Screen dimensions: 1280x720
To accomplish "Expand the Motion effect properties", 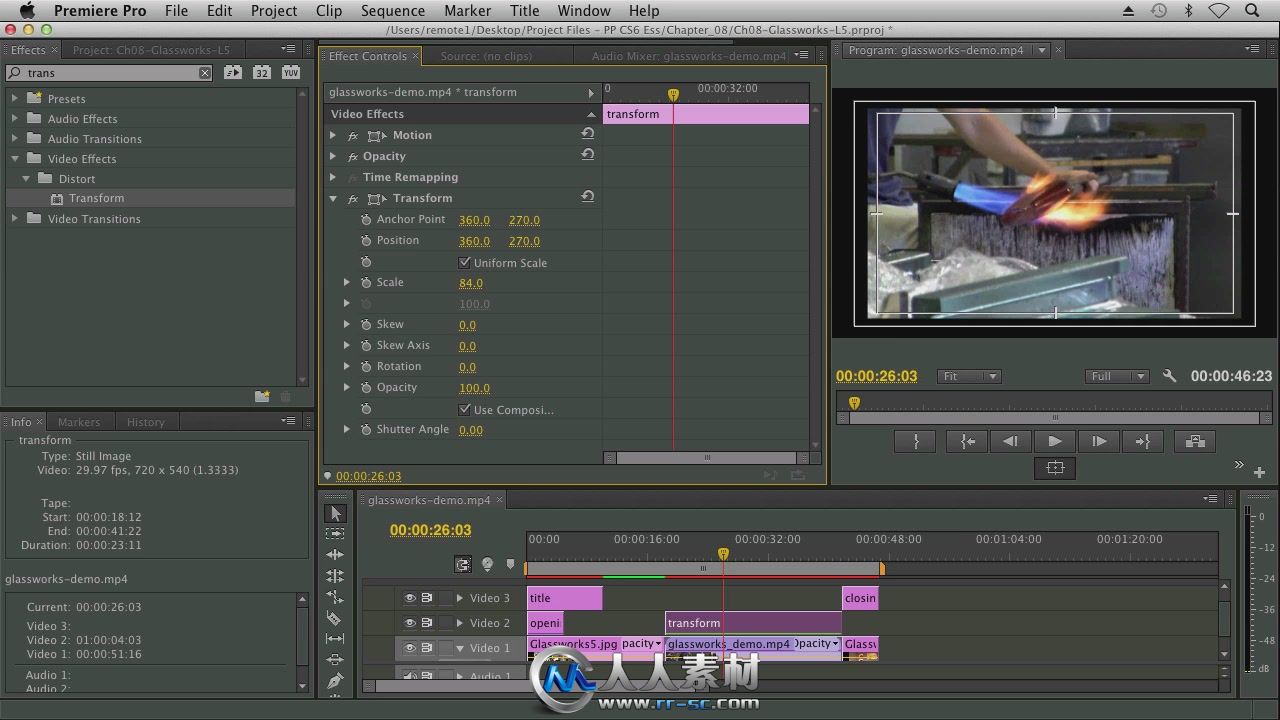I will point(333,135).
